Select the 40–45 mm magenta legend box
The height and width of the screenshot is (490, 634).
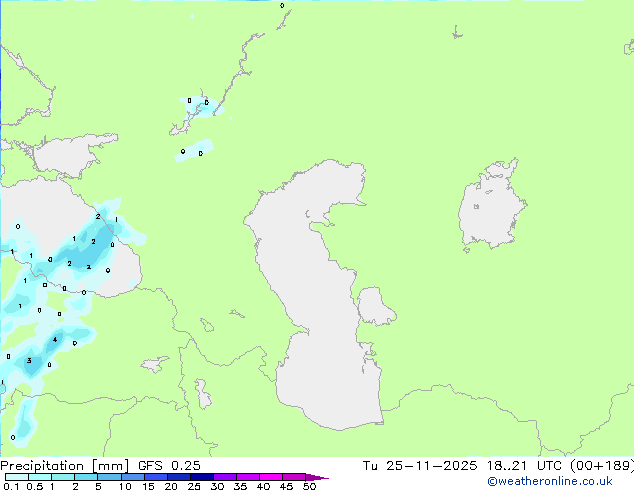click(271, 477)
